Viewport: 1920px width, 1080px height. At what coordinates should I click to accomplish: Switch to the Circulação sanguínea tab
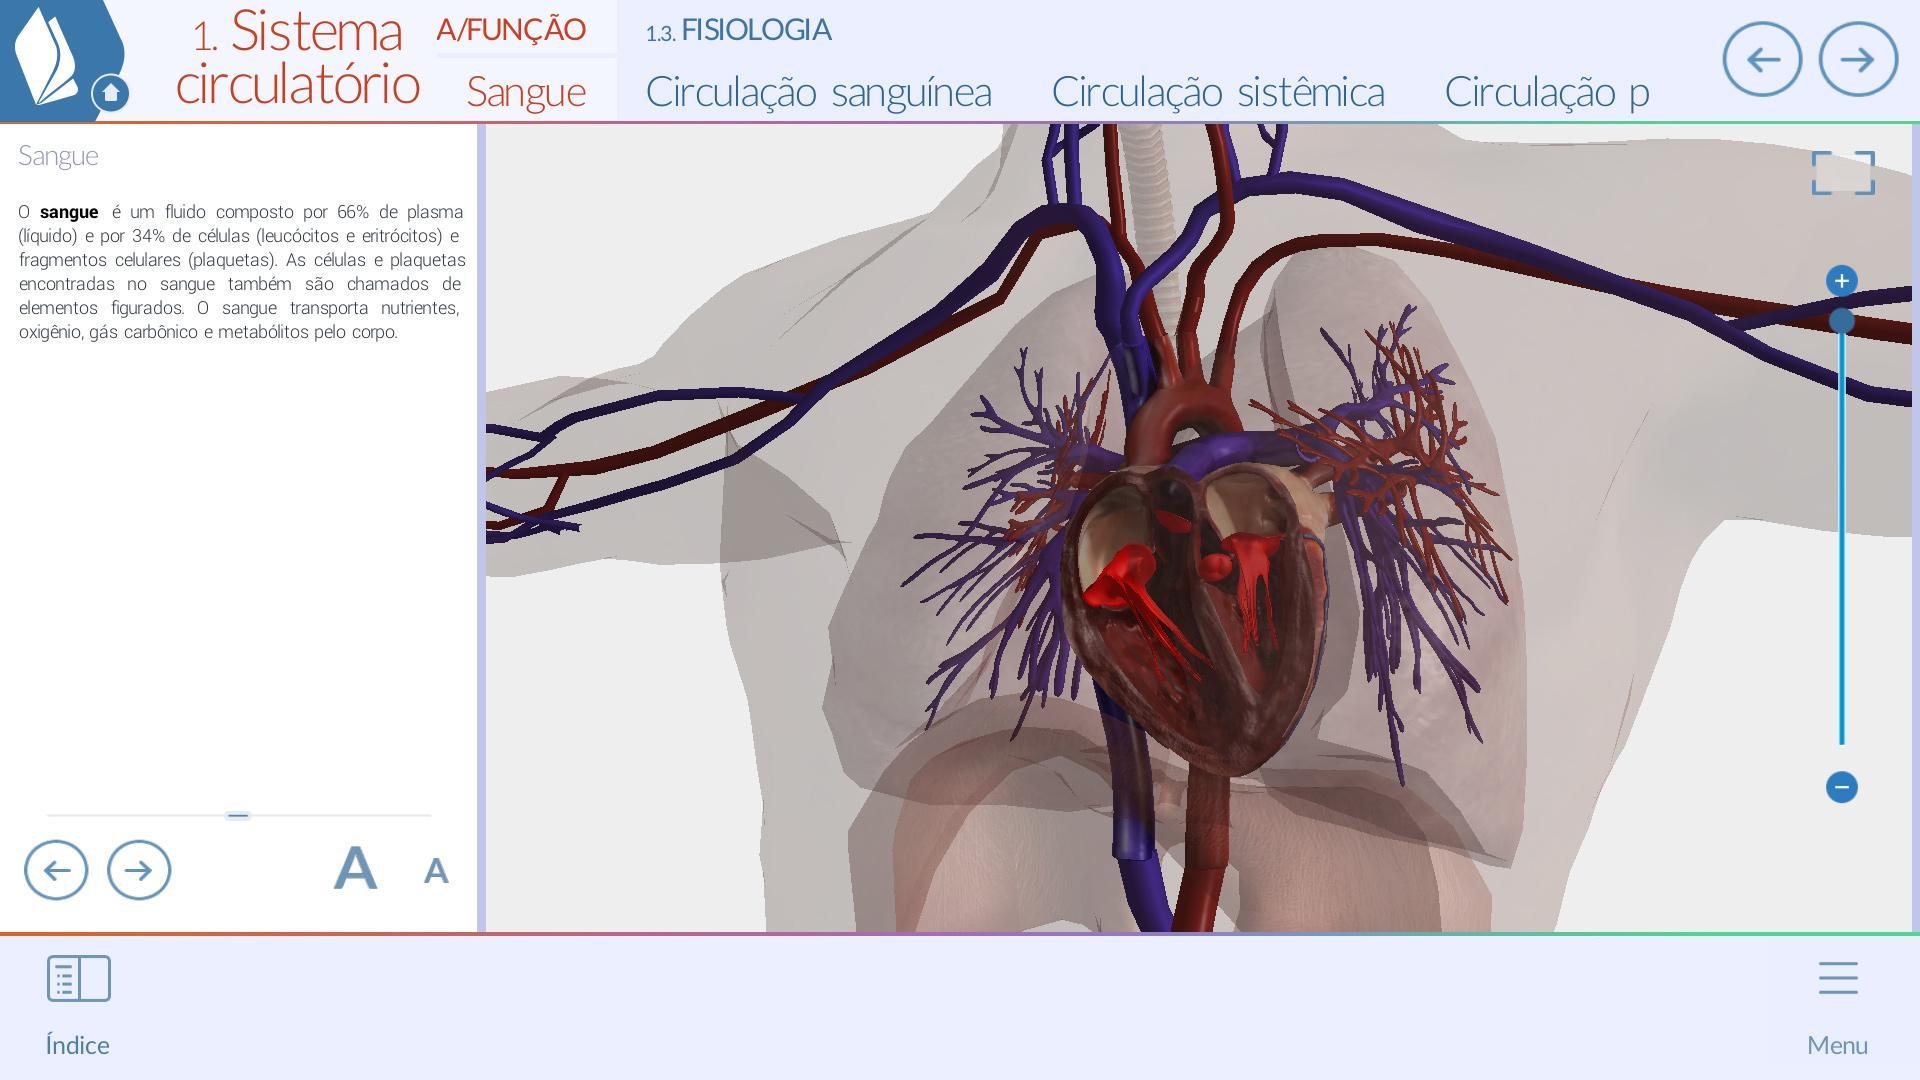(819, 91)
